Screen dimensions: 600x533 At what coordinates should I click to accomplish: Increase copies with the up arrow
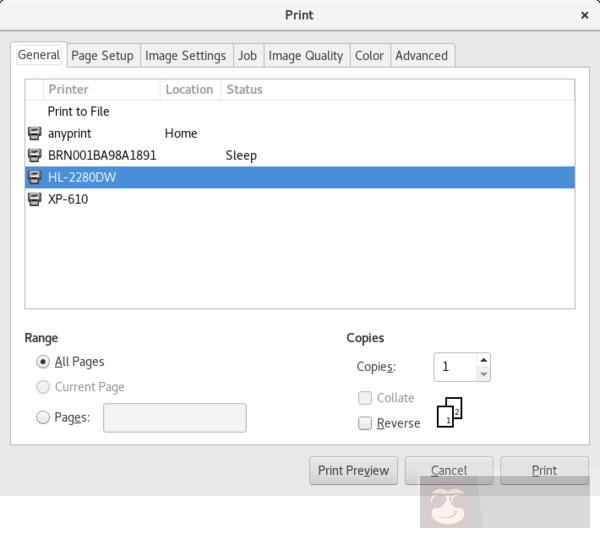(x=483, y=360)
